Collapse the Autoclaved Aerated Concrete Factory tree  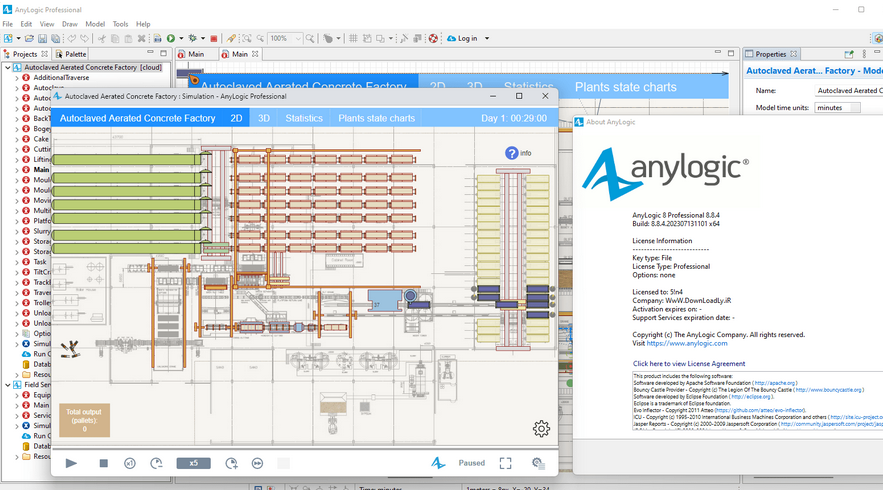tap(8, 67)
